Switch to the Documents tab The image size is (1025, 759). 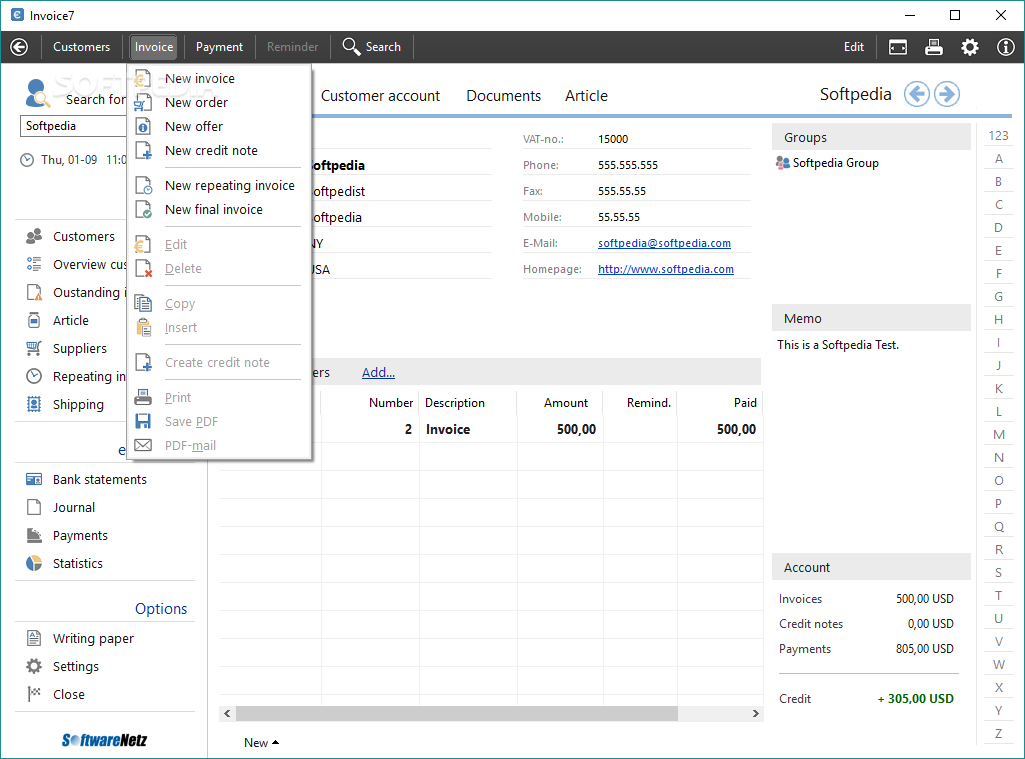click(x=503, y=96)
